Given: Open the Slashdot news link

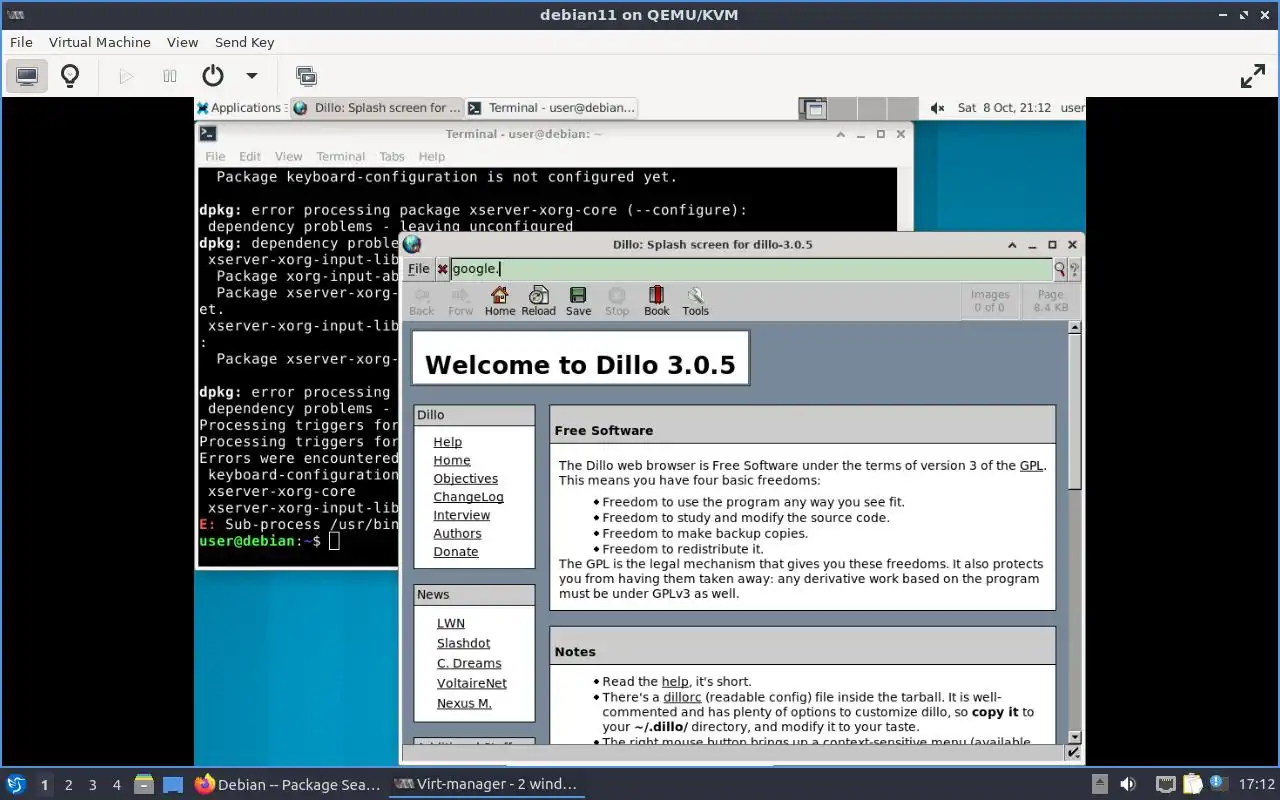Looking at the screenshot, I should click(x=463, y=643).
